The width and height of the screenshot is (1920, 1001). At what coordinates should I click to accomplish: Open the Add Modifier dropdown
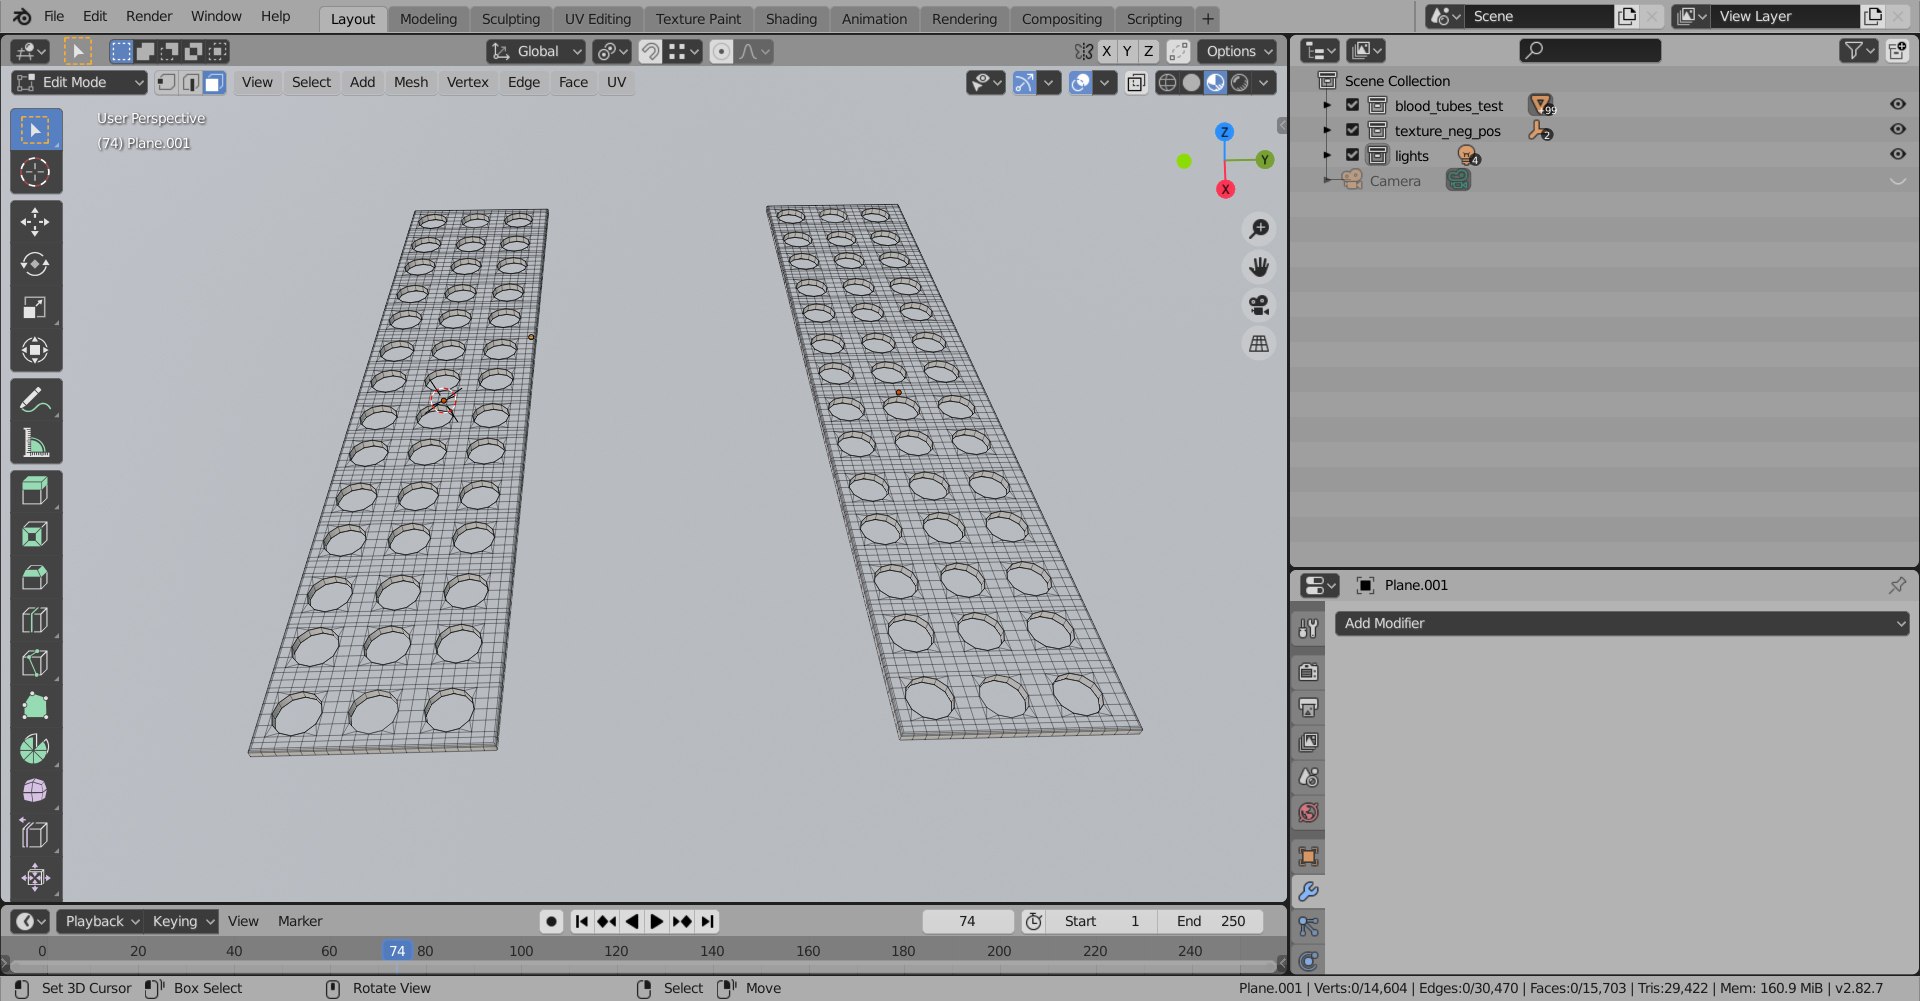pos(1622,624)
